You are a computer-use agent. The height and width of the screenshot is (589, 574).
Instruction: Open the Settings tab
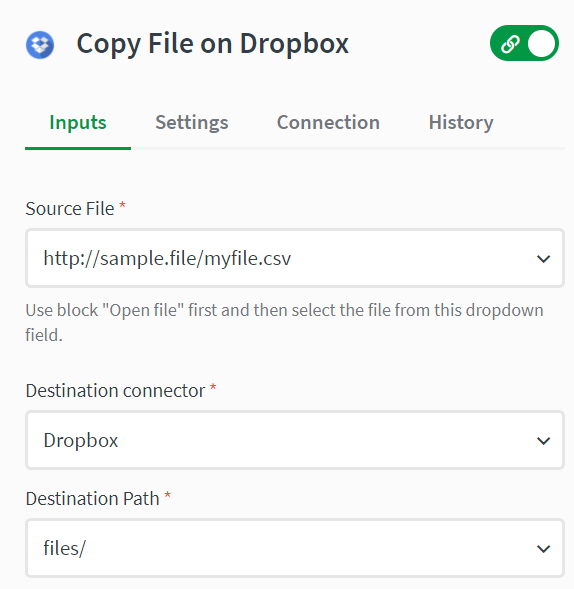tap(192, 123)
